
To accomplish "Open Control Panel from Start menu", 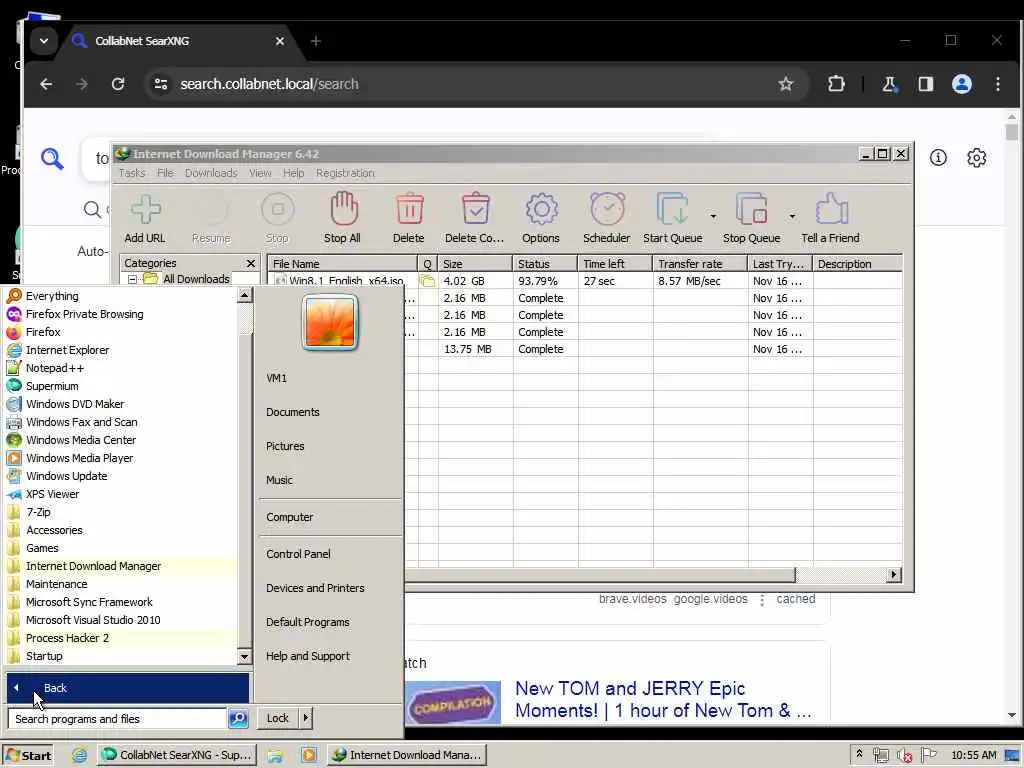I will (x=298, y=554).
